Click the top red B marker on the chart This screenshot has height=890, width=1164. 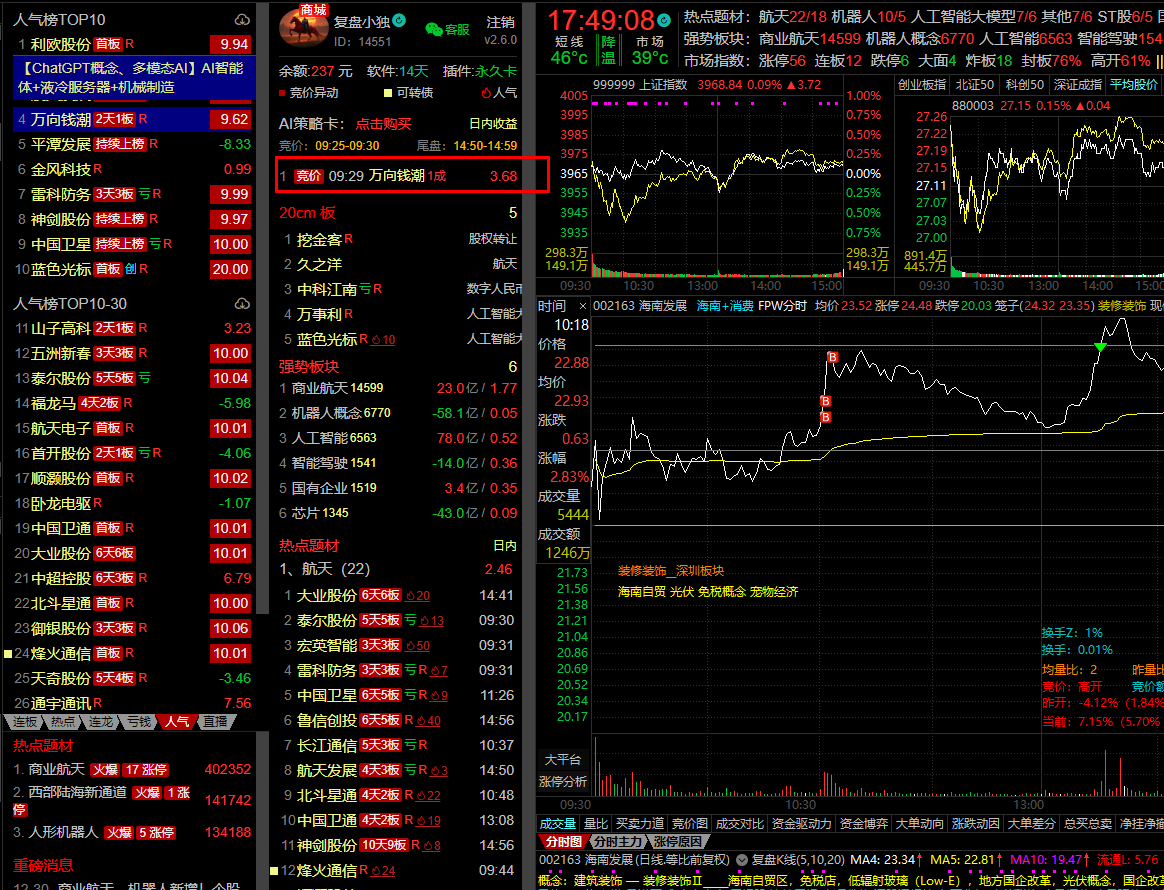coord(832,357)
